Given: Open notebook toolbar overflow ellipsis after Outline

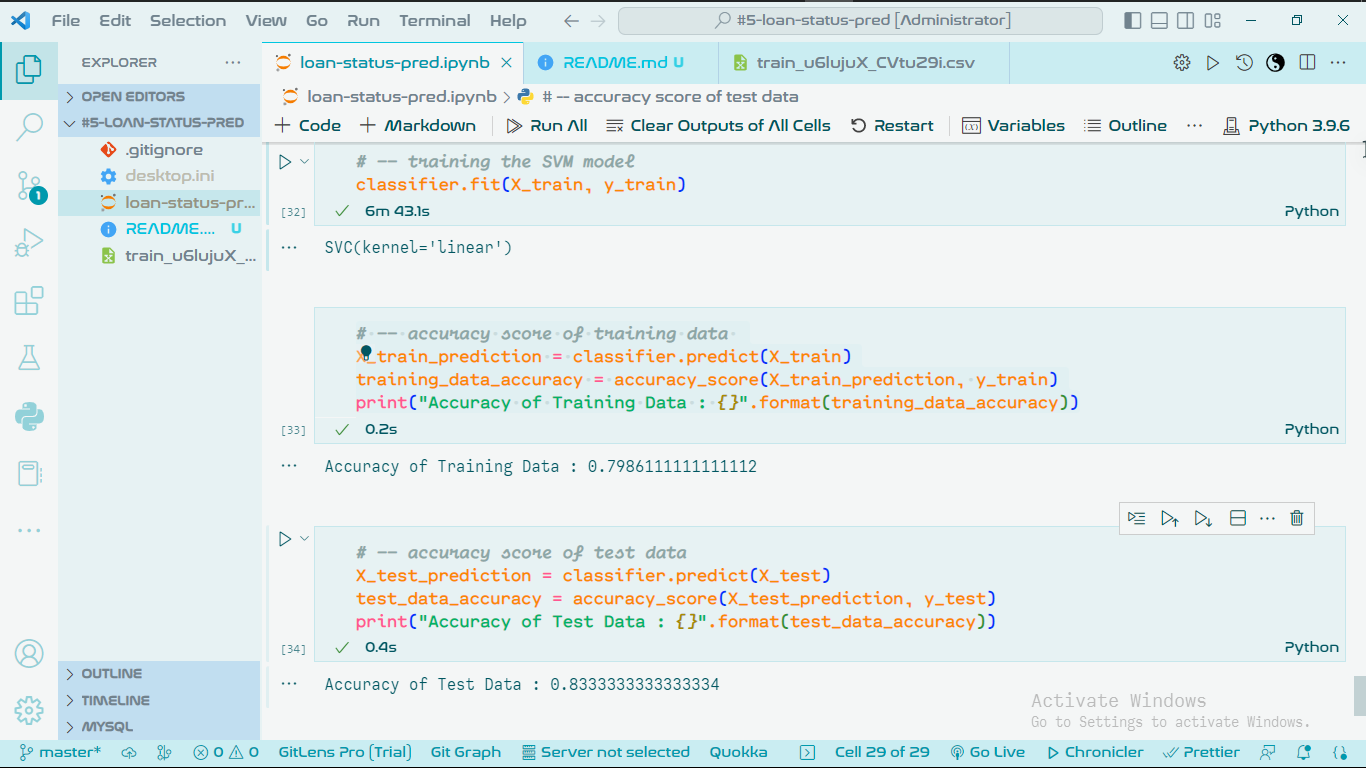Looking at the screenshot, I should coord(1194,125).
